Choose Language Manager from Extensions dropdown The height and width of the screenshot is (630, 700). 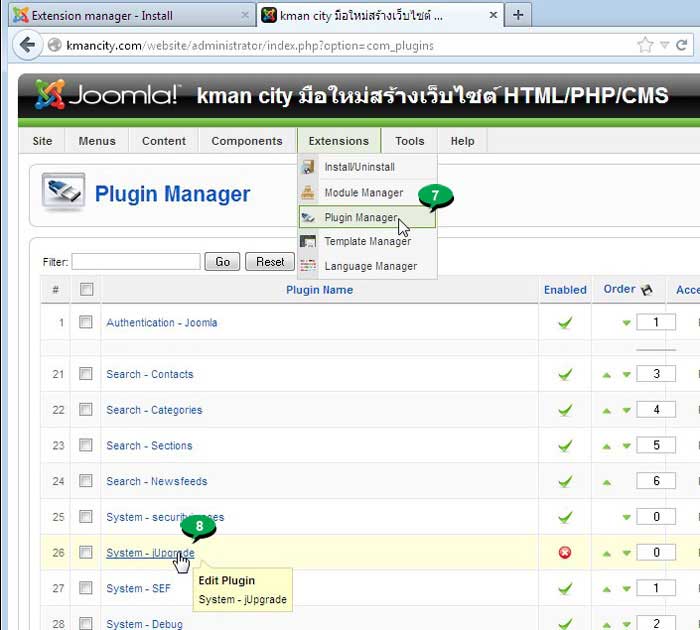click(367, 266)
